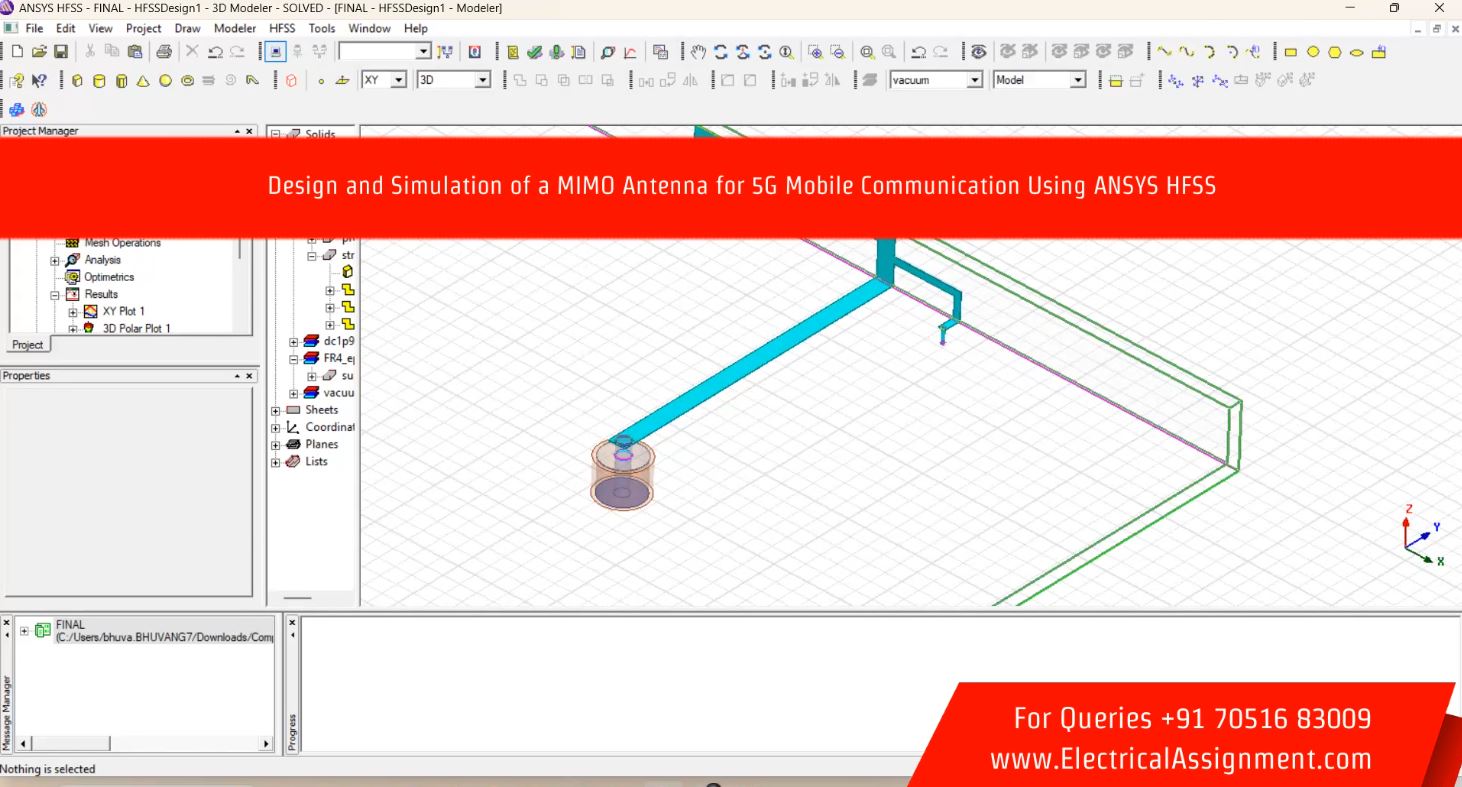Open the File menu
1462x787 pixels.
coord(34,29)
